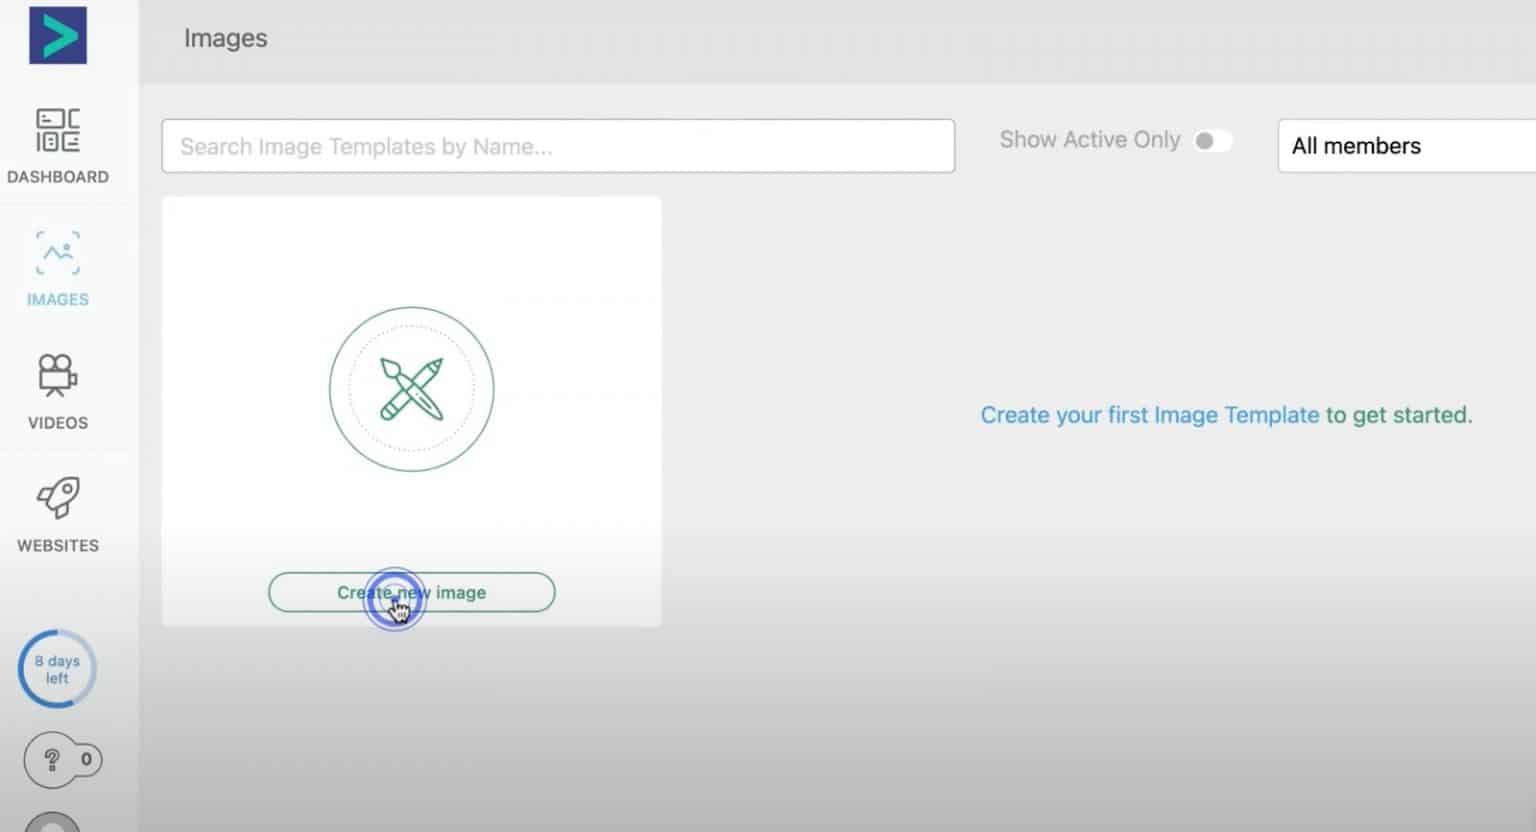1536x832 pixels.
Task: Click the VIDEOS sidebar label
Action: coord(57,422)
